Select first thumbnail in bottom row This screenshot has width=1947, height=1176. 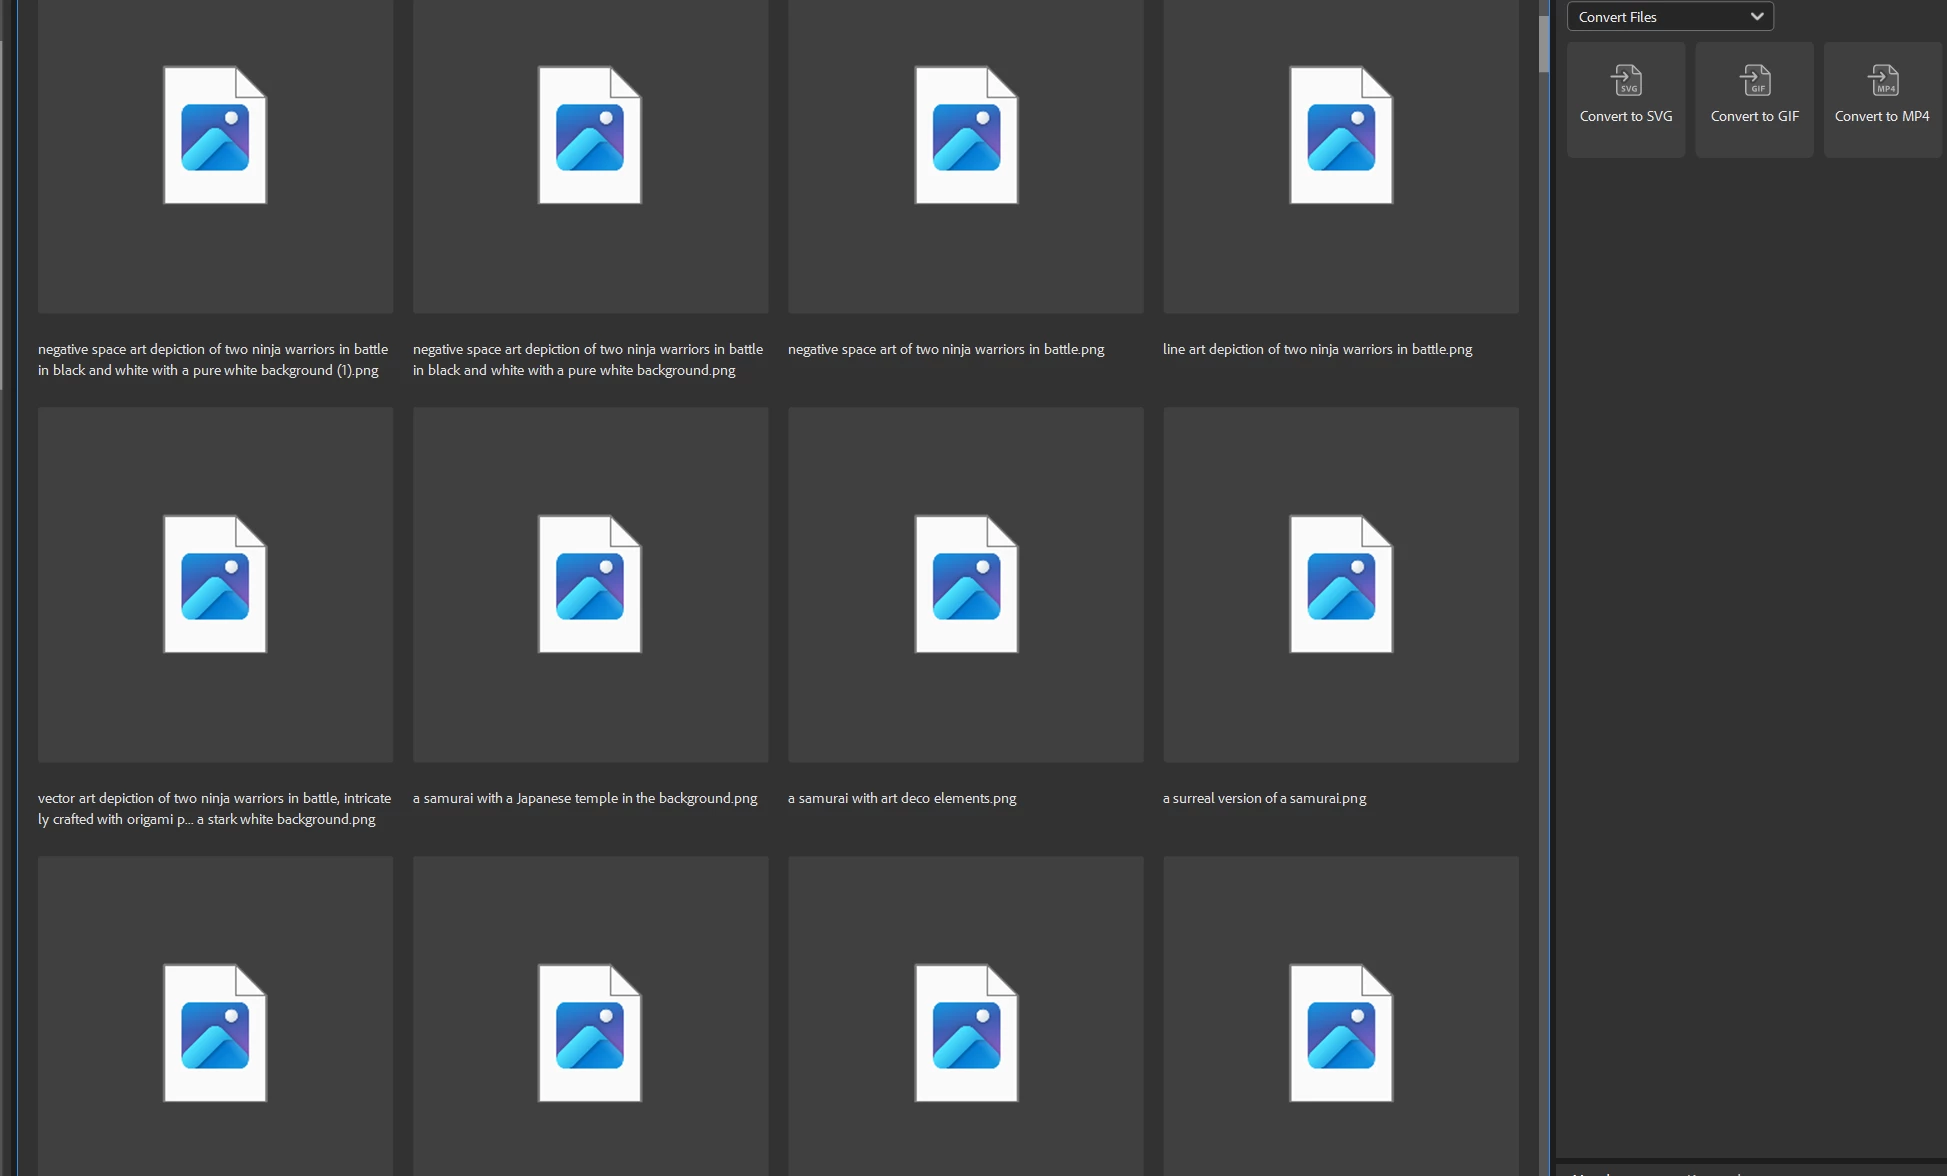pos(215,1034)
